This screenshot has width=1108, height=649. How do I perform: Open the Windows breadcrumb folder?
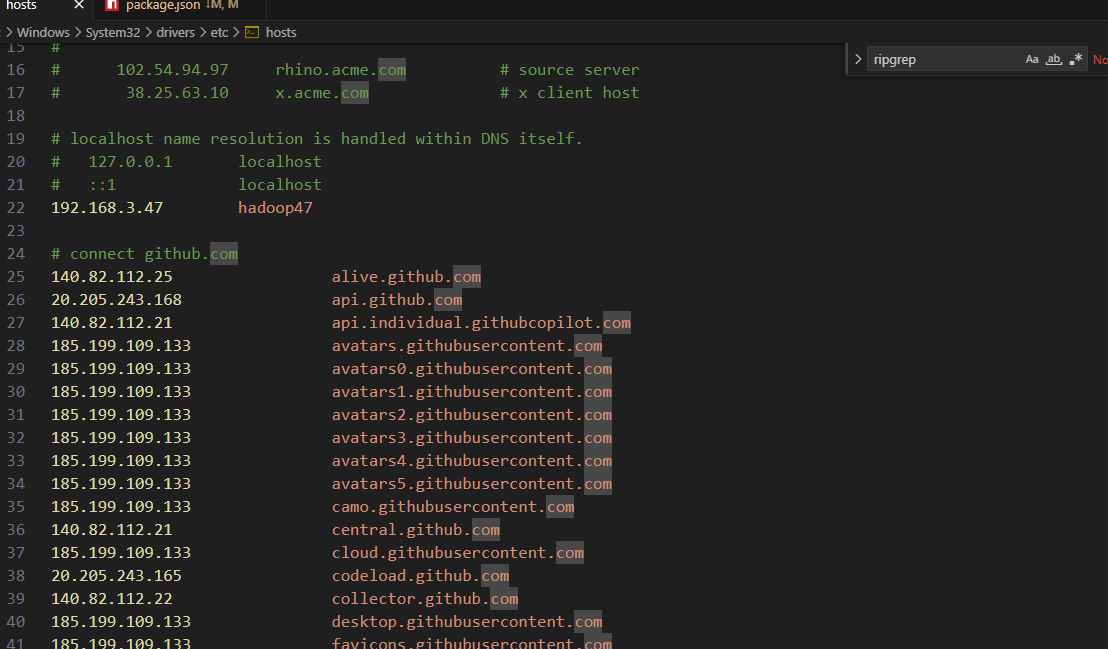coord(43,33)
